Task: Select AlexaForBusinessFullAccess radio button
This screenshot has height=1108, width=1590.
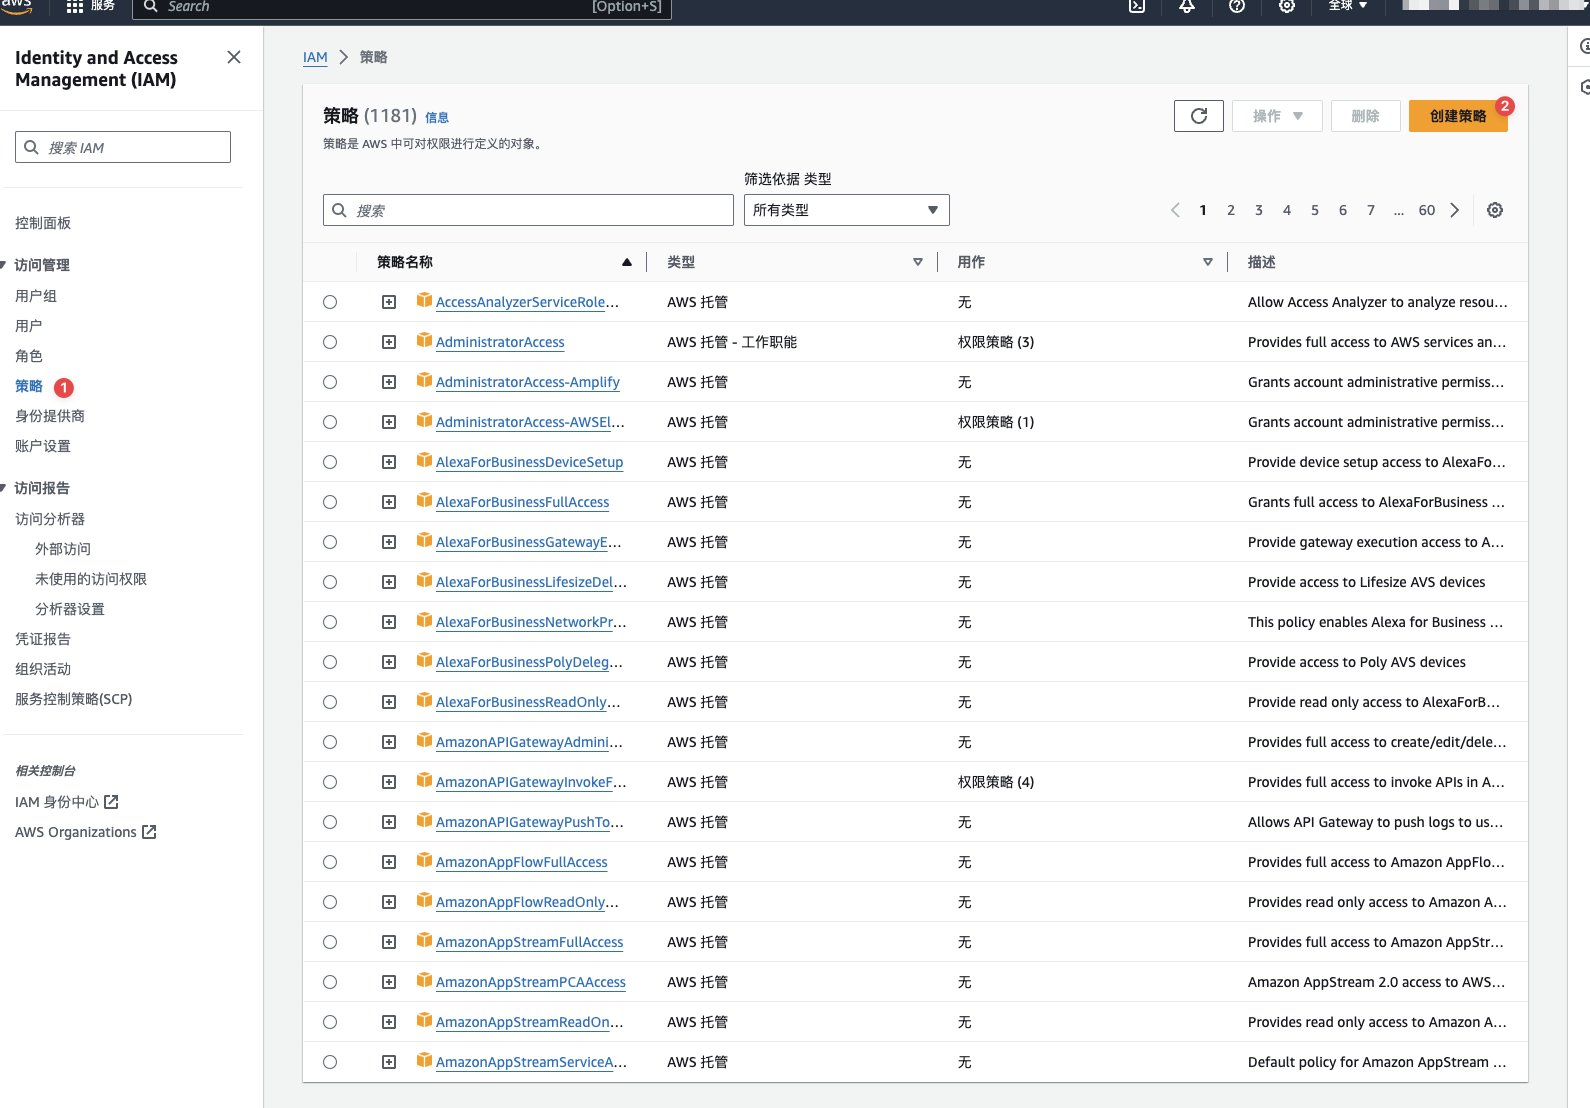Action: click(x=330, y=502)
